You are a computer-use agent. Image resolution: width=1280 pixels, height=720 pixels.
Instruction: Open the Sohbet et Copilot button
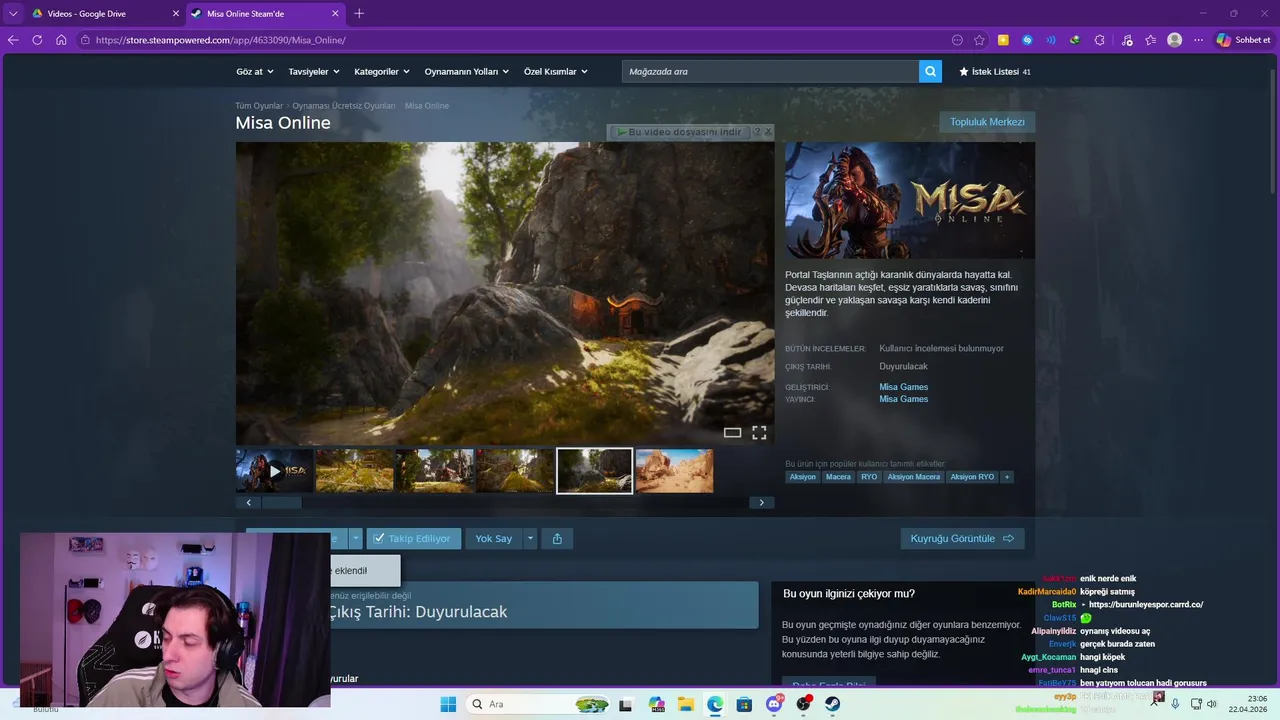click(x=1244, y=40)
